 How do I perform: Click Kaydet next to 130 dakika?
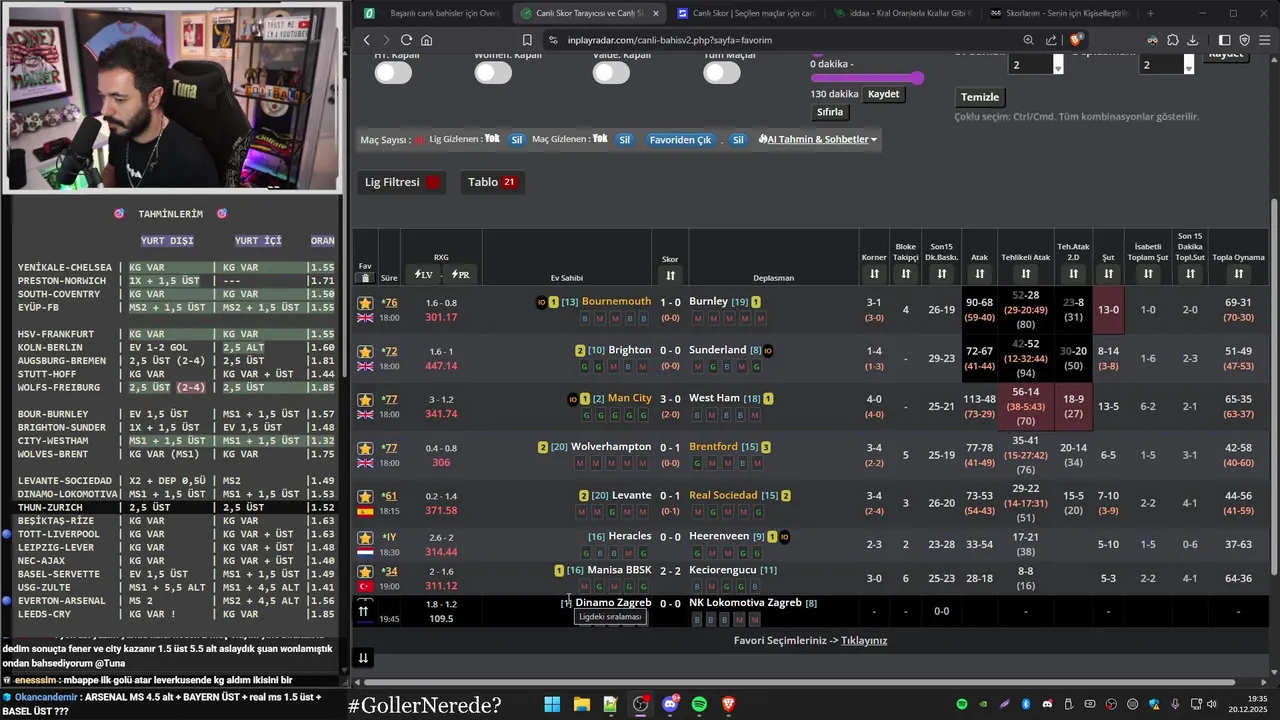click(883, 94)
